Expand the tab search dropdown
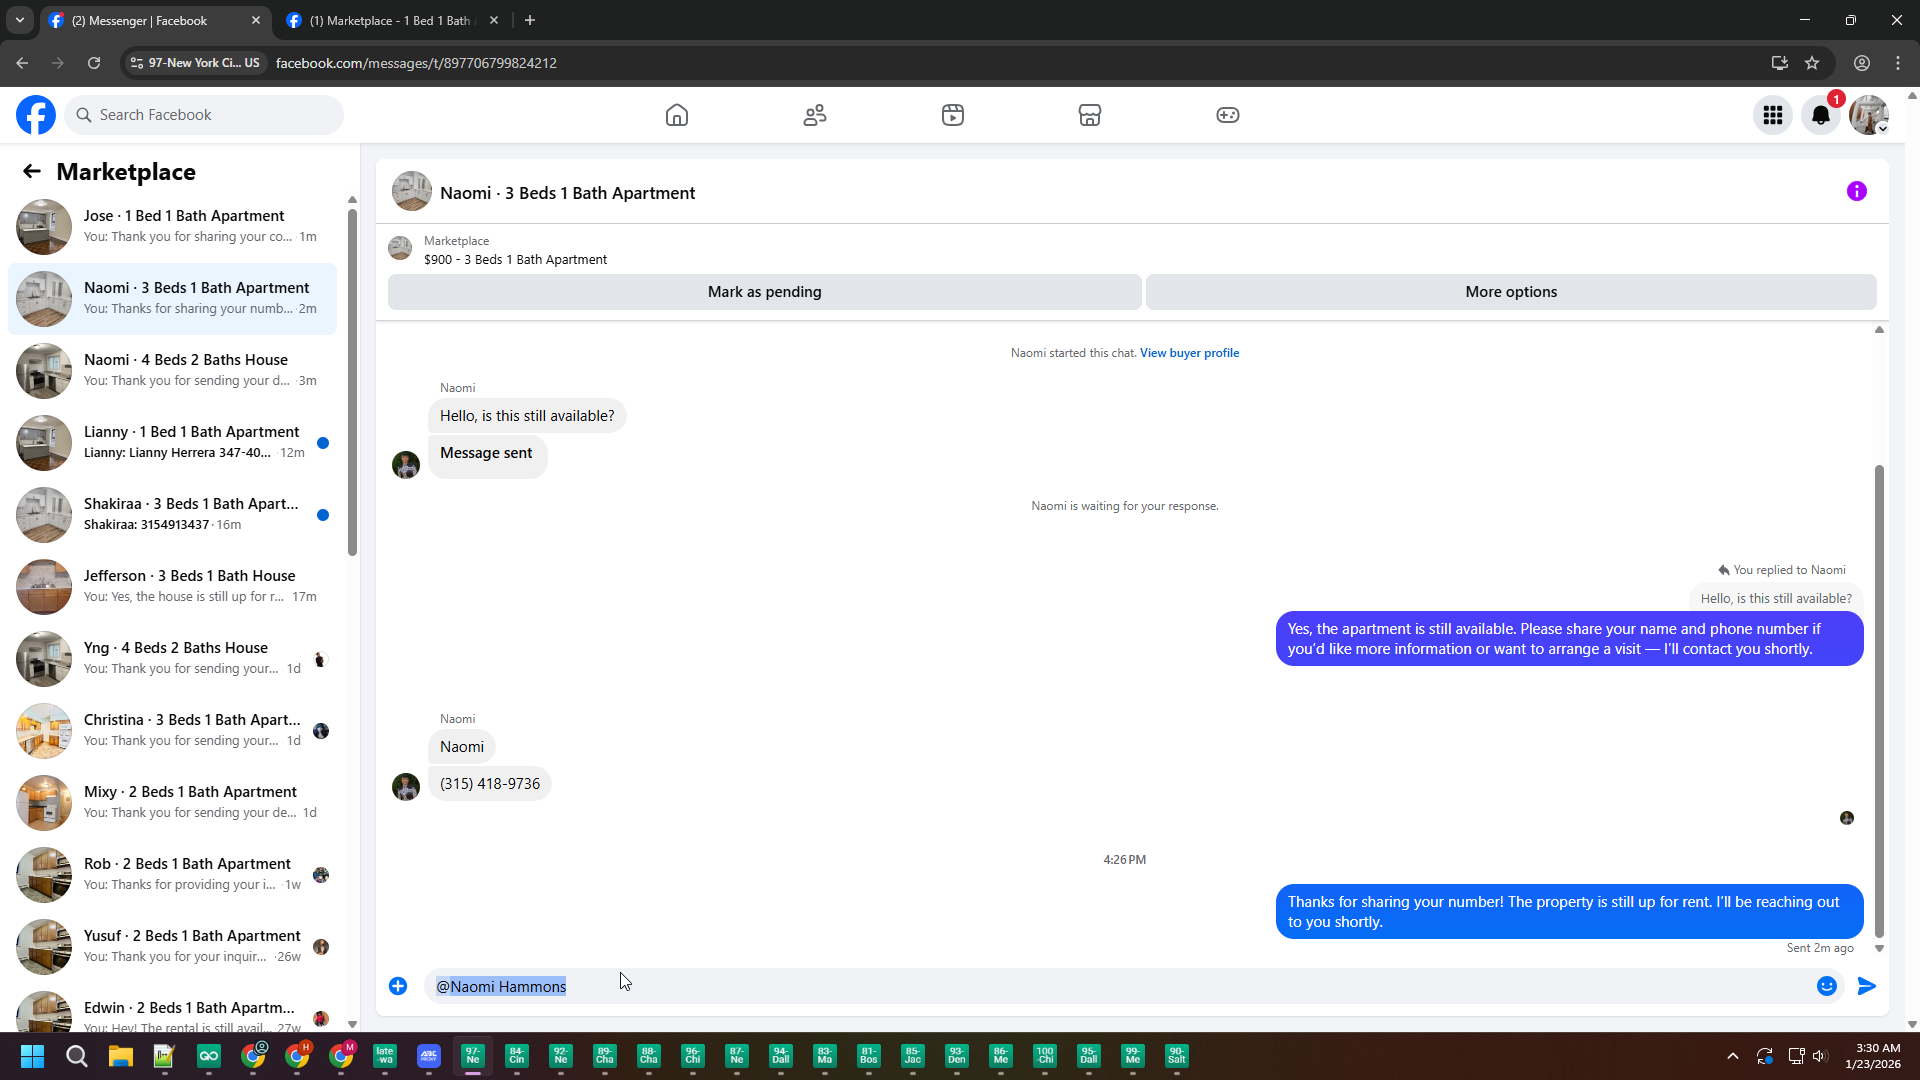1920x1080 pixels. tap(20, 20)
